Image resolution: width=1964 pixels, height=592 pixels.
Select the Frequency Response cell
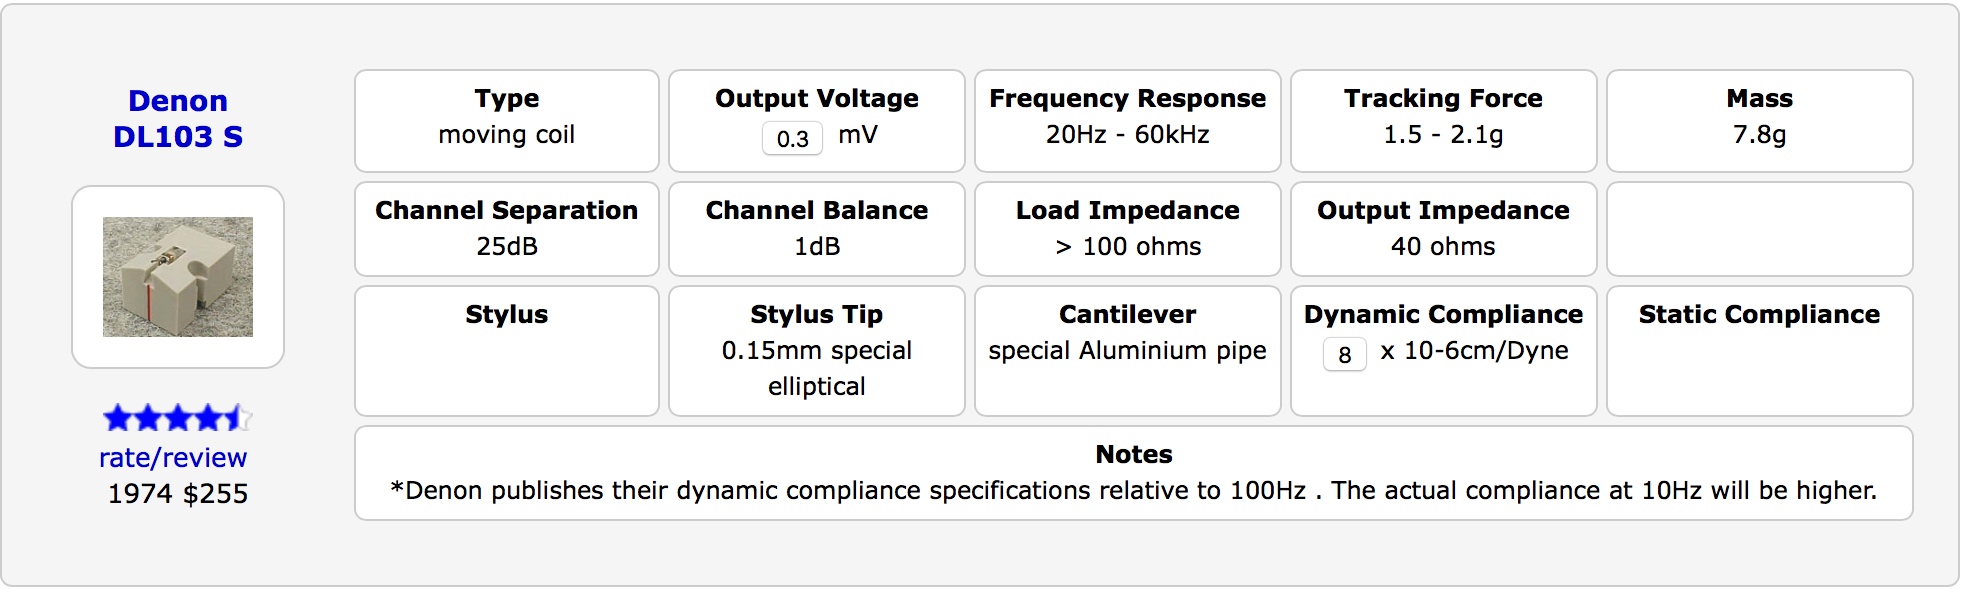pyautogui.click(x=1127, y=120)
